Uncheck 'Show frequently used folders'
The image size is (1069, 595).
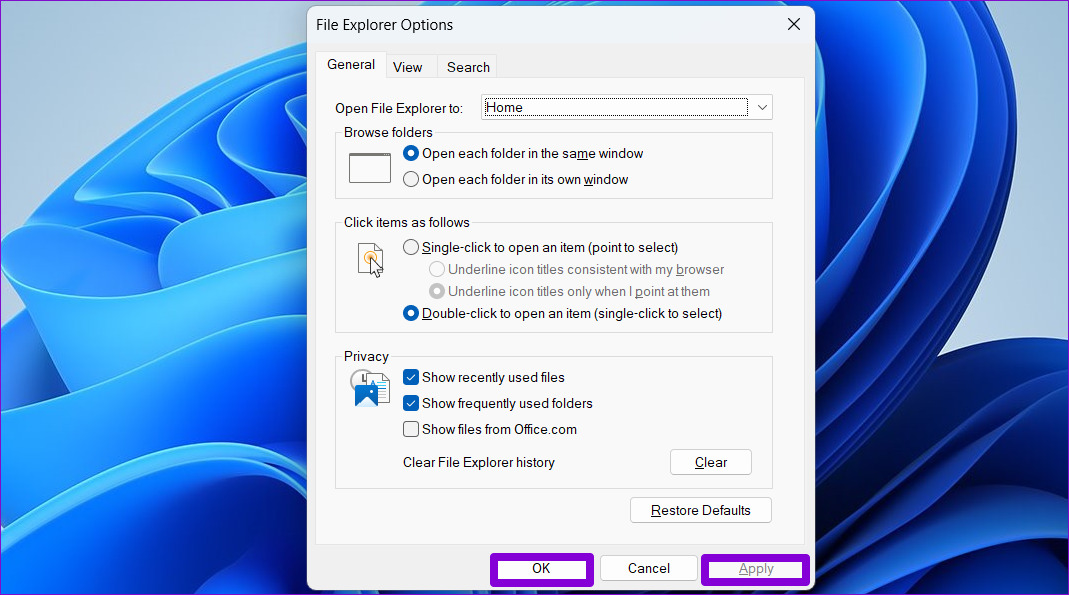pyautogui.click(x=410, y=403)
